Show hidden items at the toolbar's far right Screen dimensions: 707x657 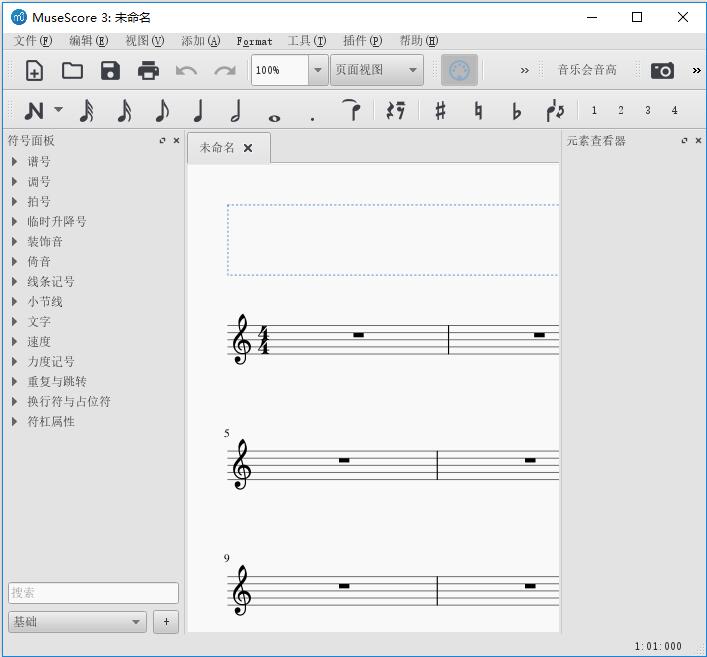click(x=697, y=70)
